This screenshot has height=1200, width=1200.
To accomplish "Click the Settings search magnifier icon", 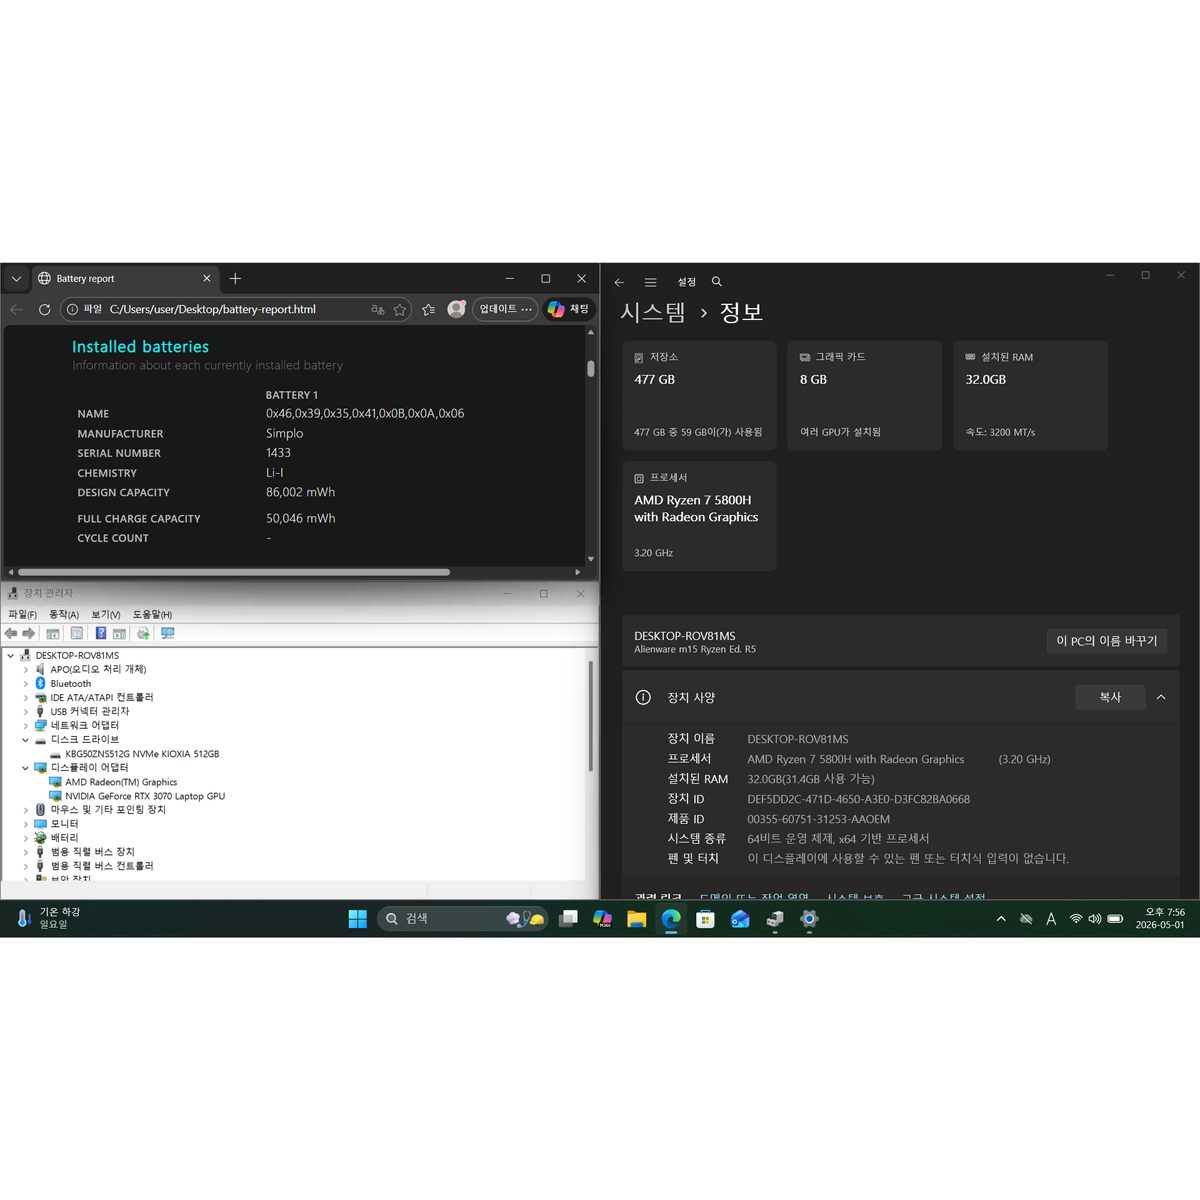I will 716,282.
